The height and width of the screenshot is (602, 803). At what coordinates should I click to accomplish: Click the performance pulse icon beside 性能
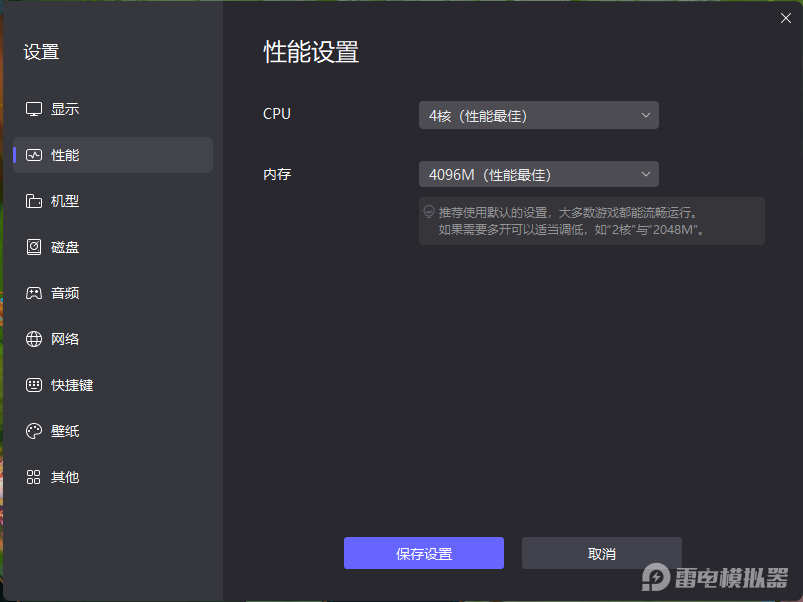[34, 155]
